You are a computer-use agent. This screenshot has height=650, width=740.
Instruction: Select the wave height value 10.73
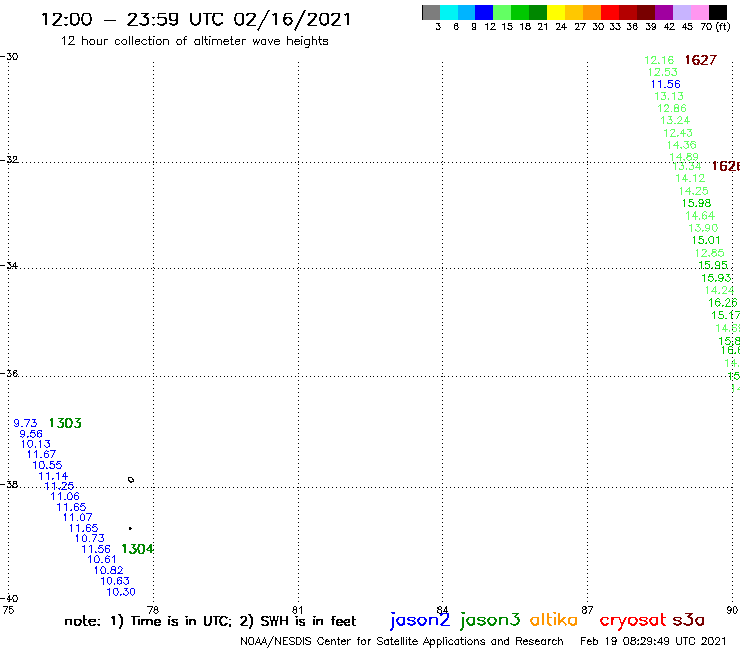tap(90, 538)
